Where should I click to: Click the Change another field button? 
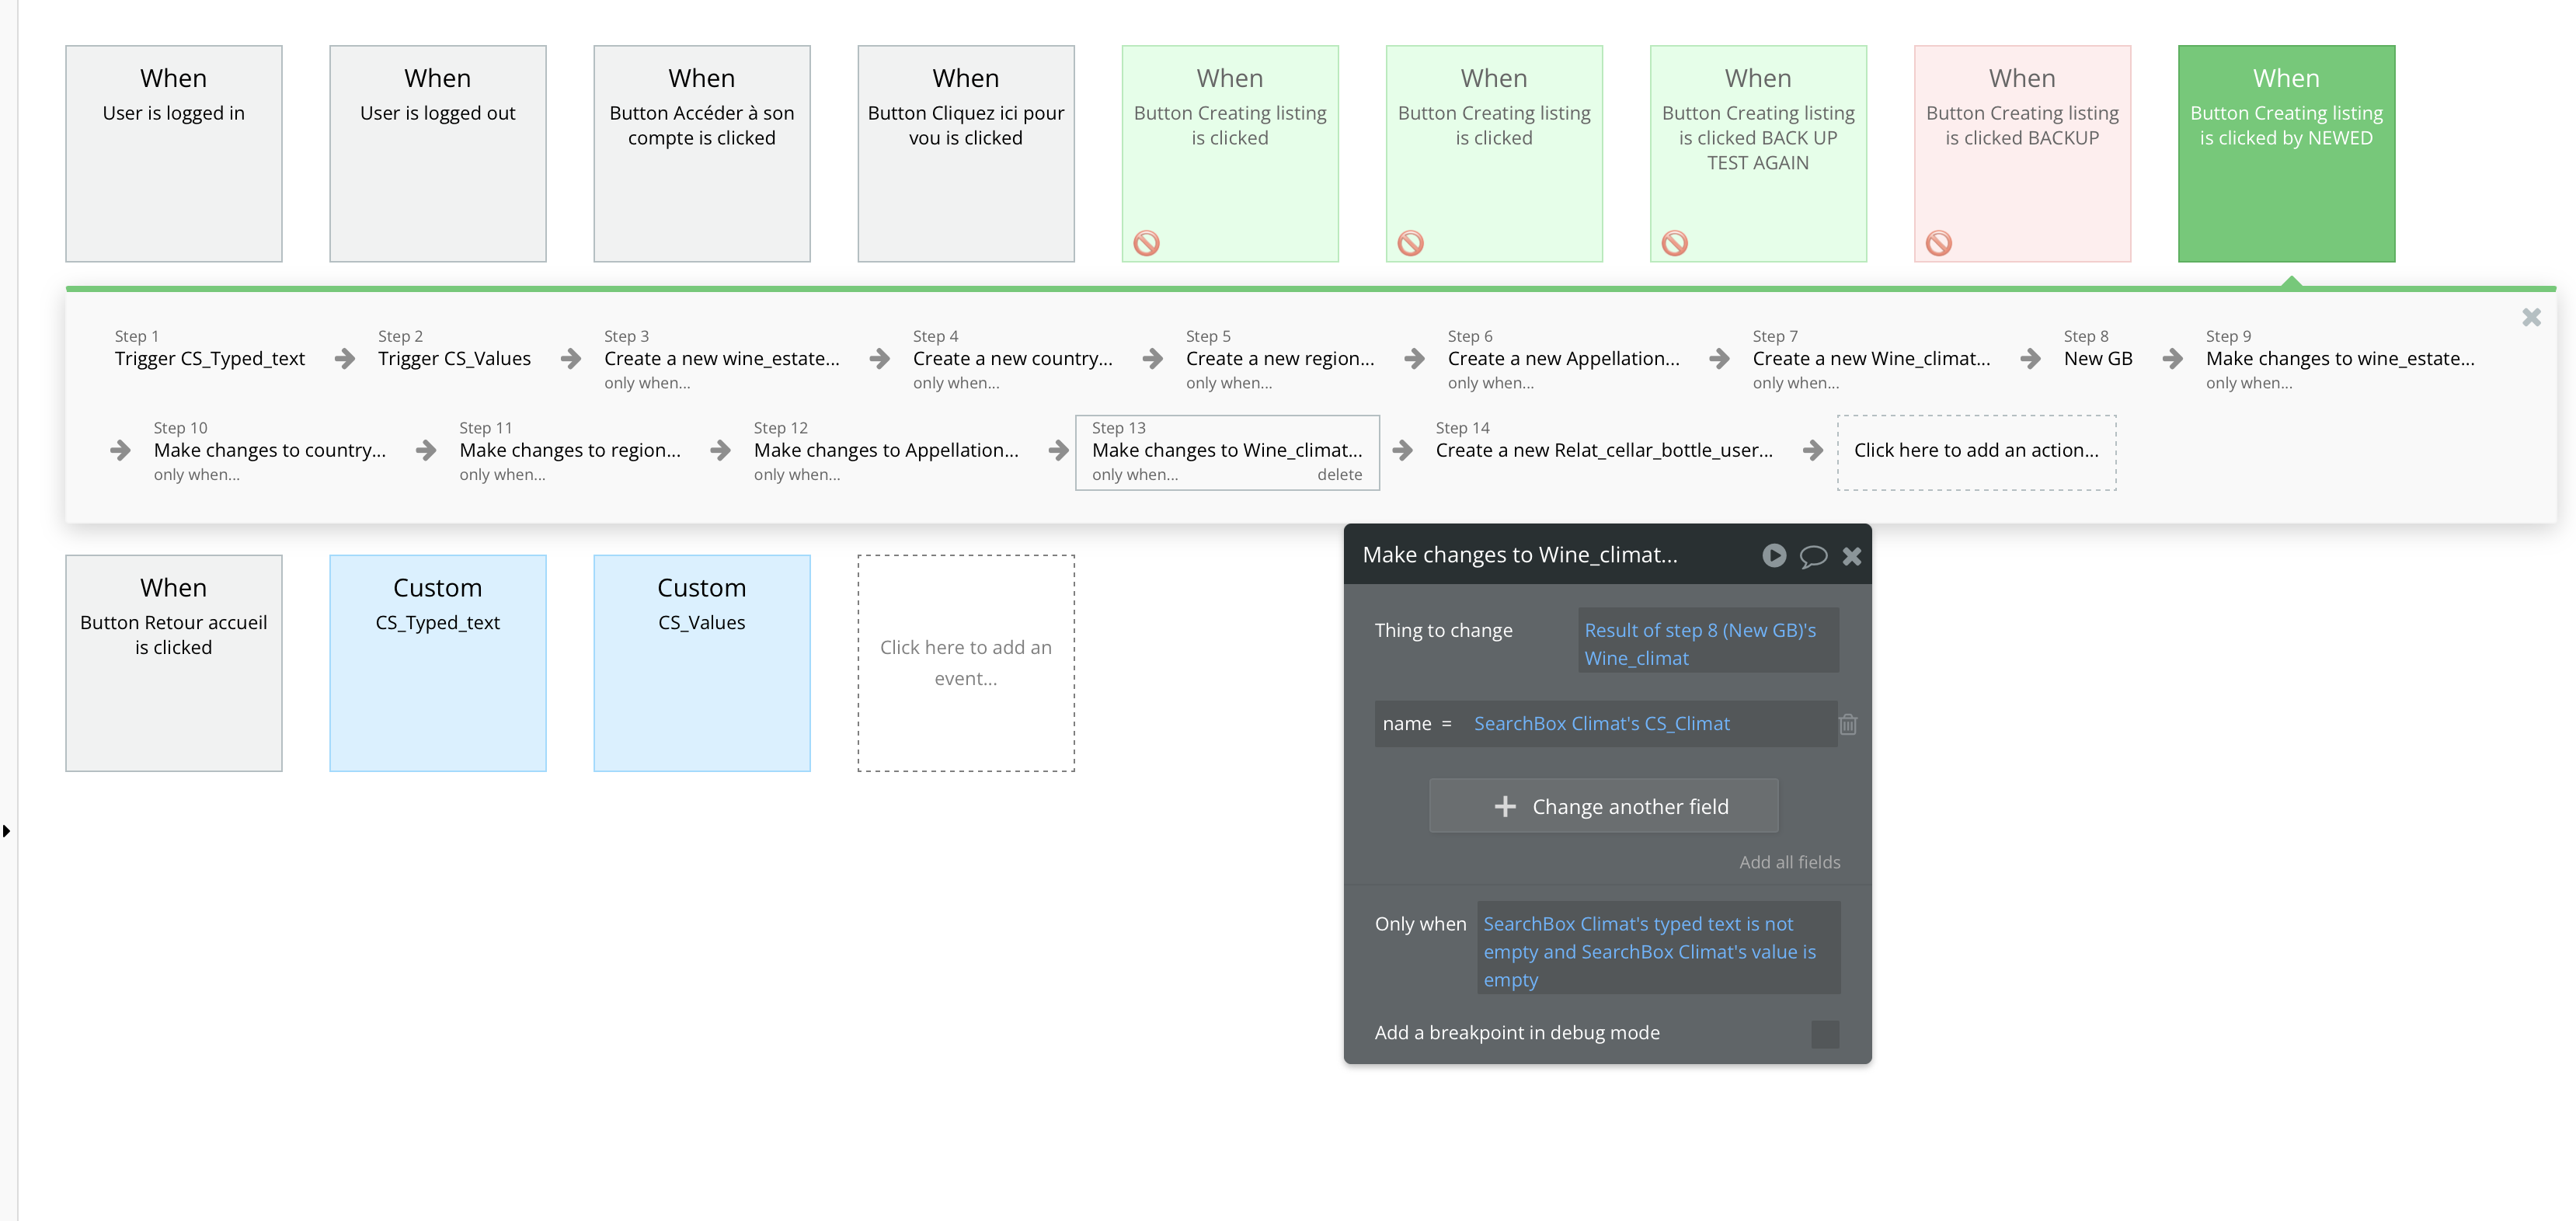pyautogui.click(x=1603, y=806)
